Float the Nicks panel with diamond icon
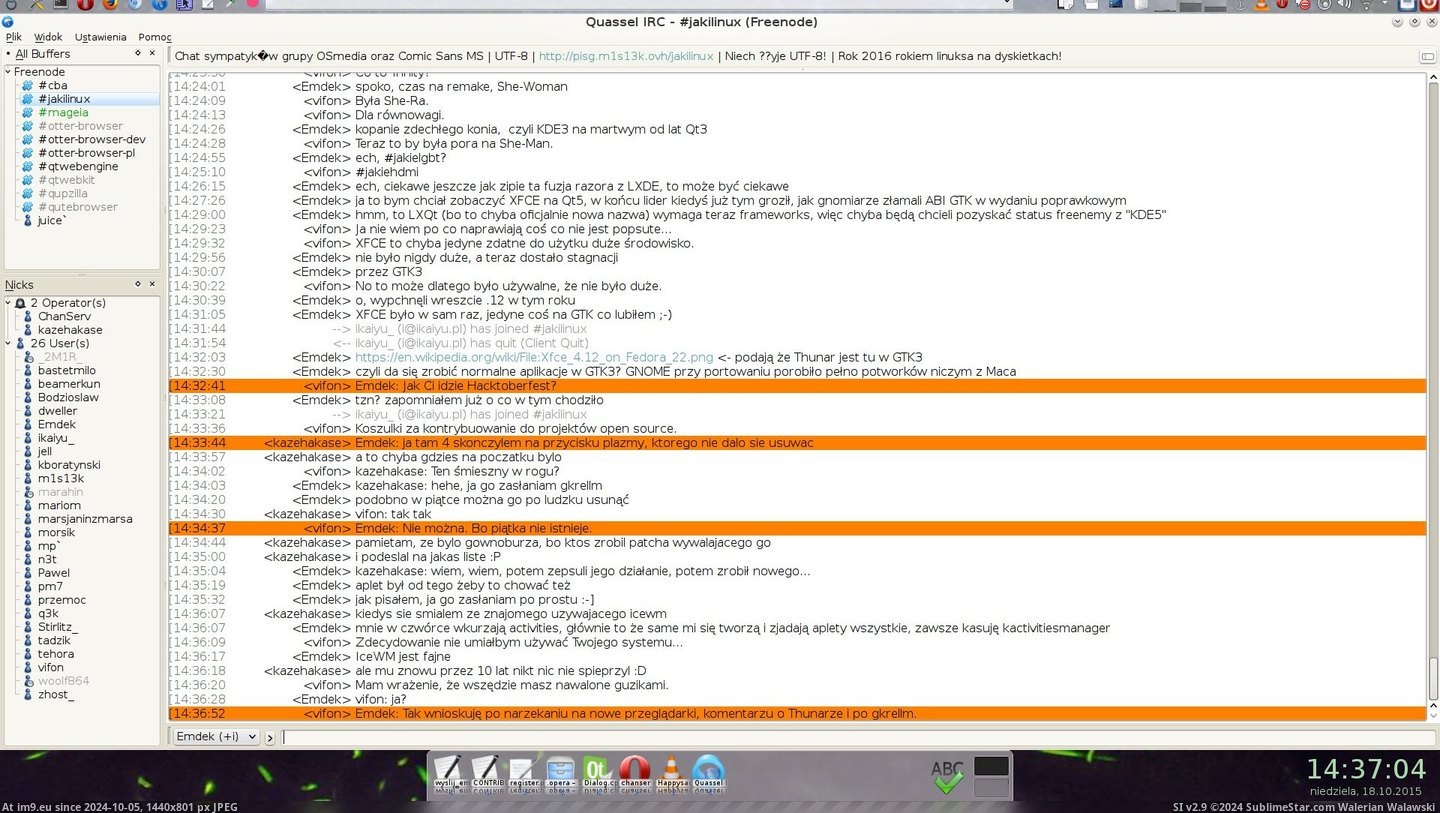 (x=138, y=285)
